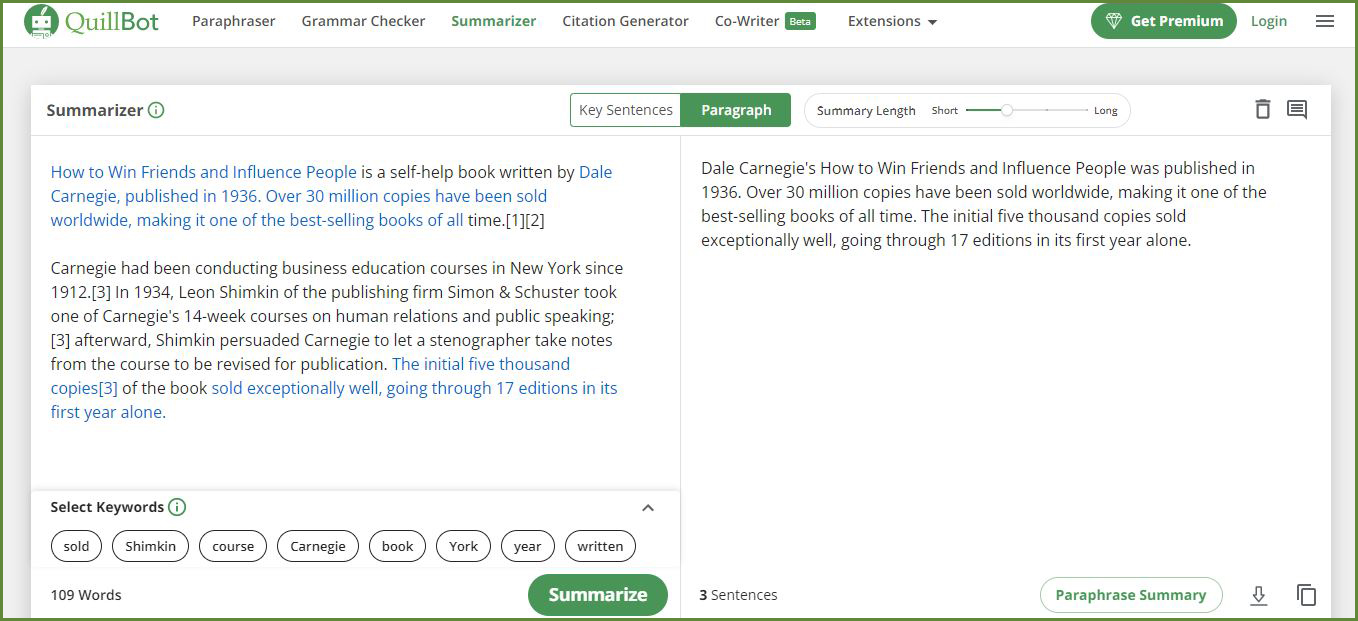
Task: Adjust the Summary Length slider handle
Action: click(1007, 110)
